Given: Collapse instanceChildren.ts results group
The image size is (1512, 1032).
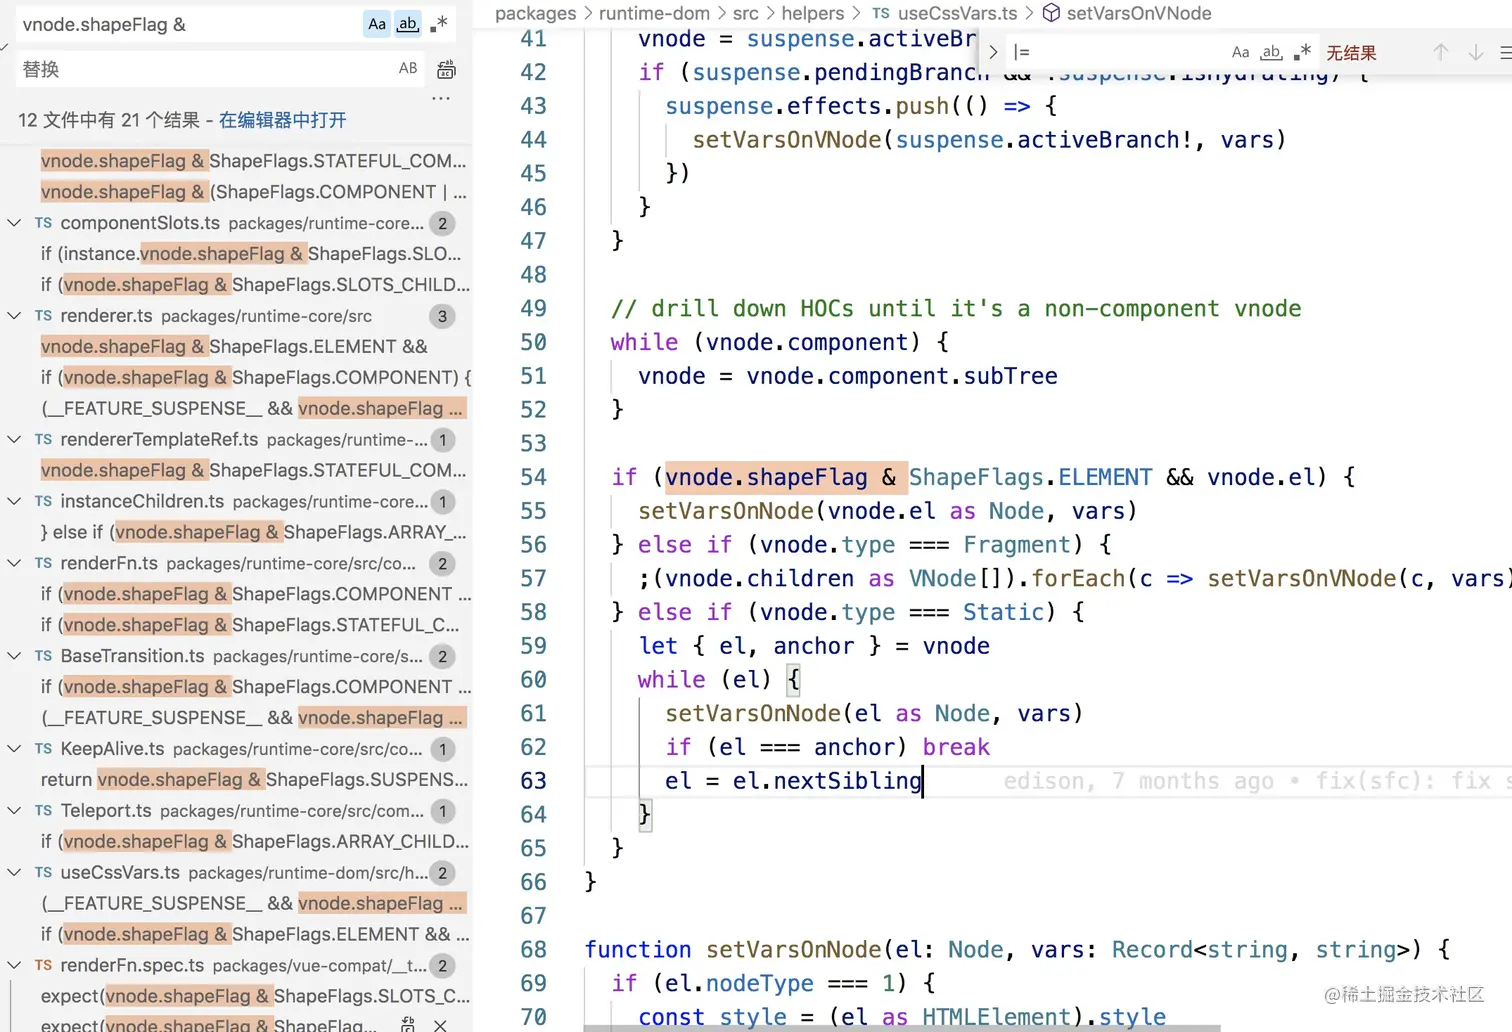Looking at the screenshot, I should click(14, 502).
